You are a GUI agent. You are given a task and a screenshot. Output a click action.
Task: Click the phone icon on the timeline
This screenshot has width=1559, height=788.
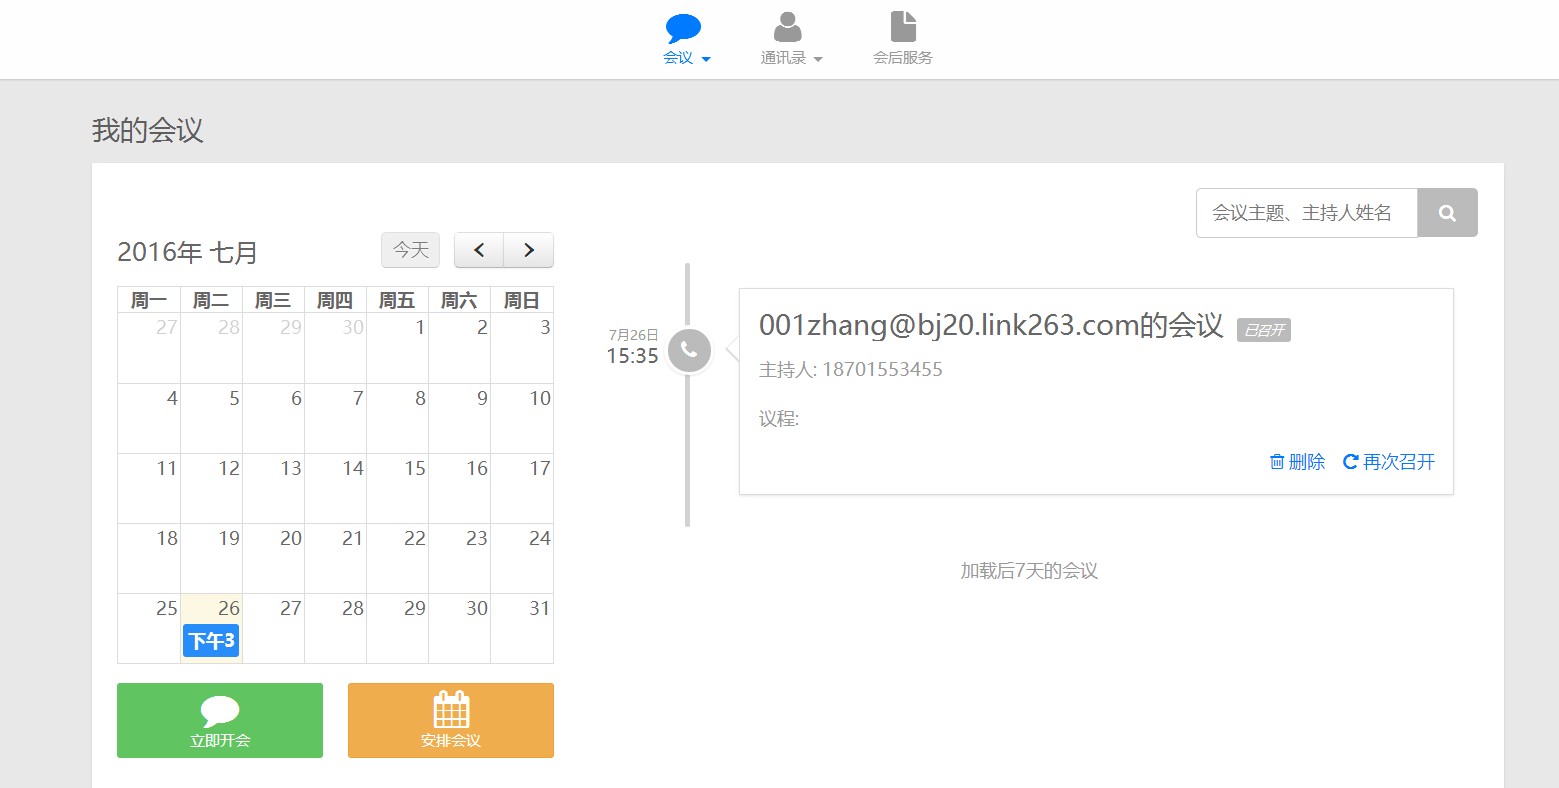point(689,350)
